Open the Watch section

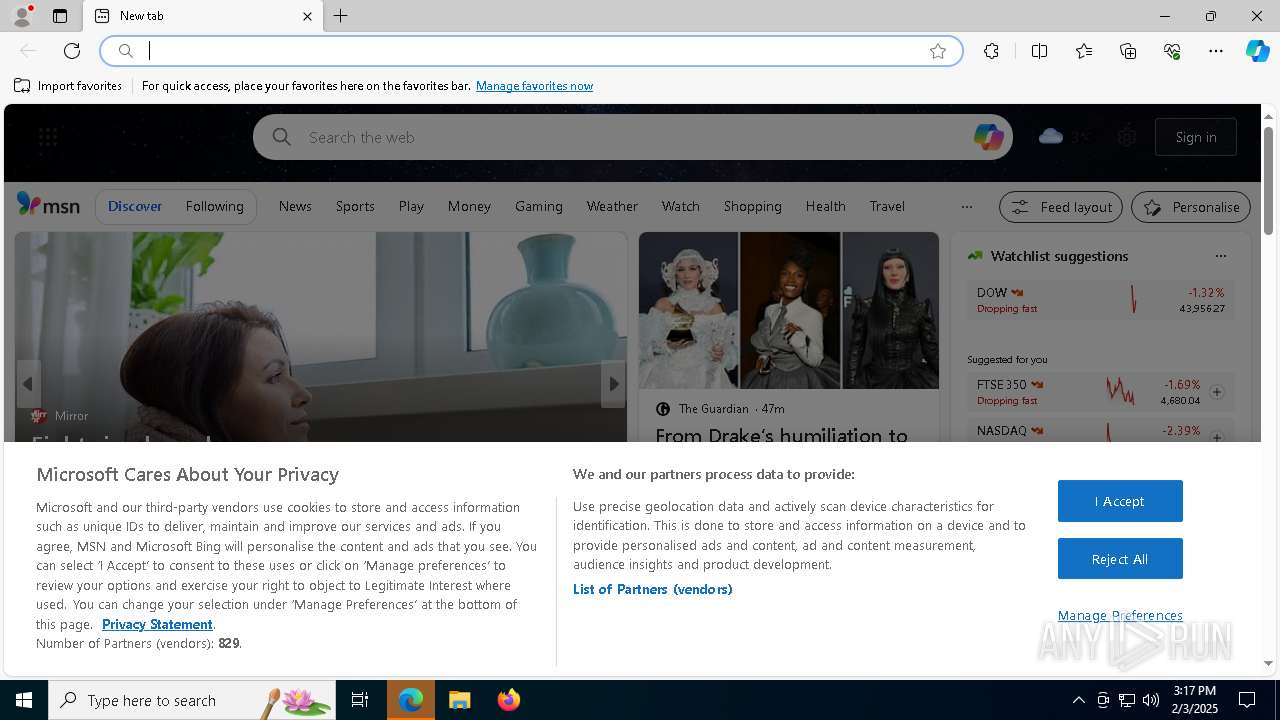tap(681, 206)
